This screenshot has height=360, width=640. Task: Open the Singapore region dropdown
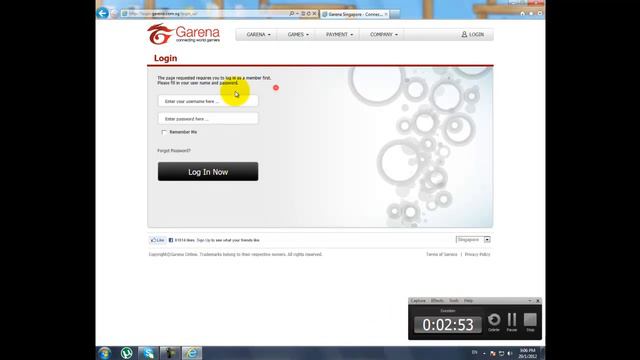pyautogui.click(x=473, y=240)
